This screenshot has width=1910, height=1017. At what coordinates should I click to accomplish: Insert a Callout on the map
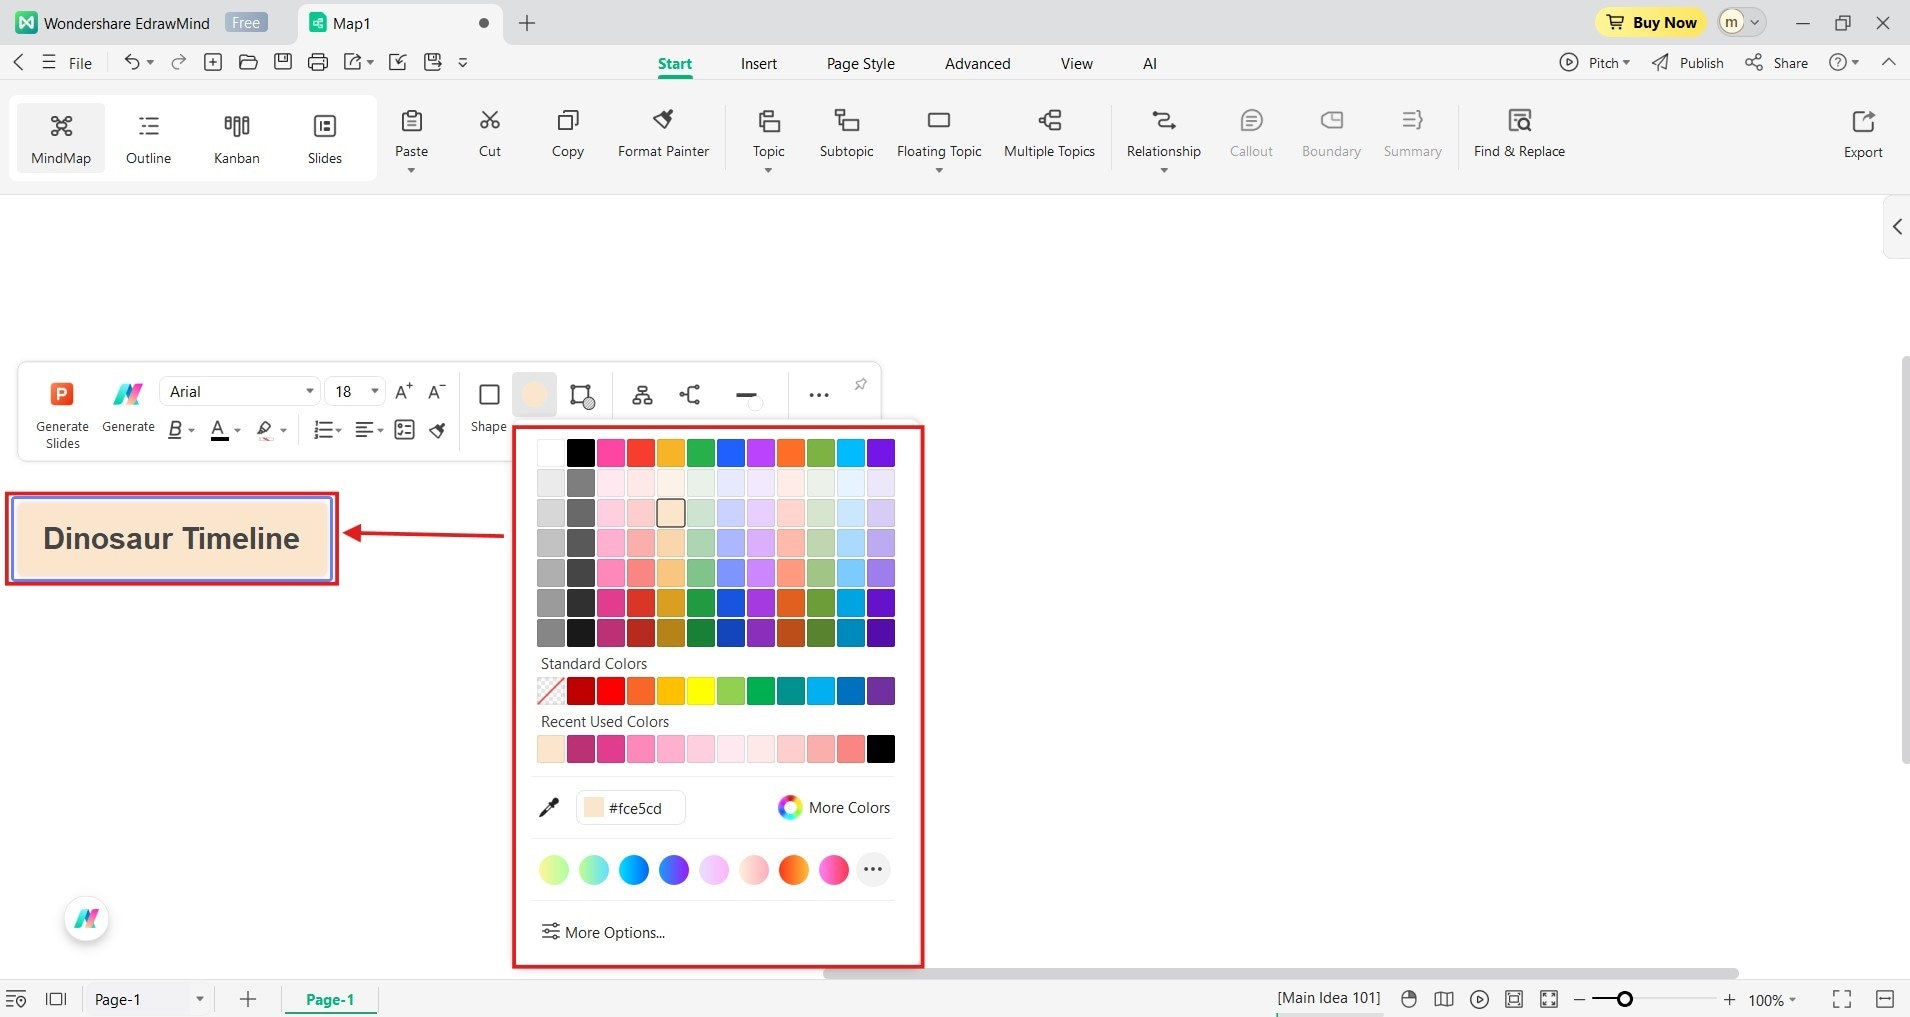pos(1251,135)
